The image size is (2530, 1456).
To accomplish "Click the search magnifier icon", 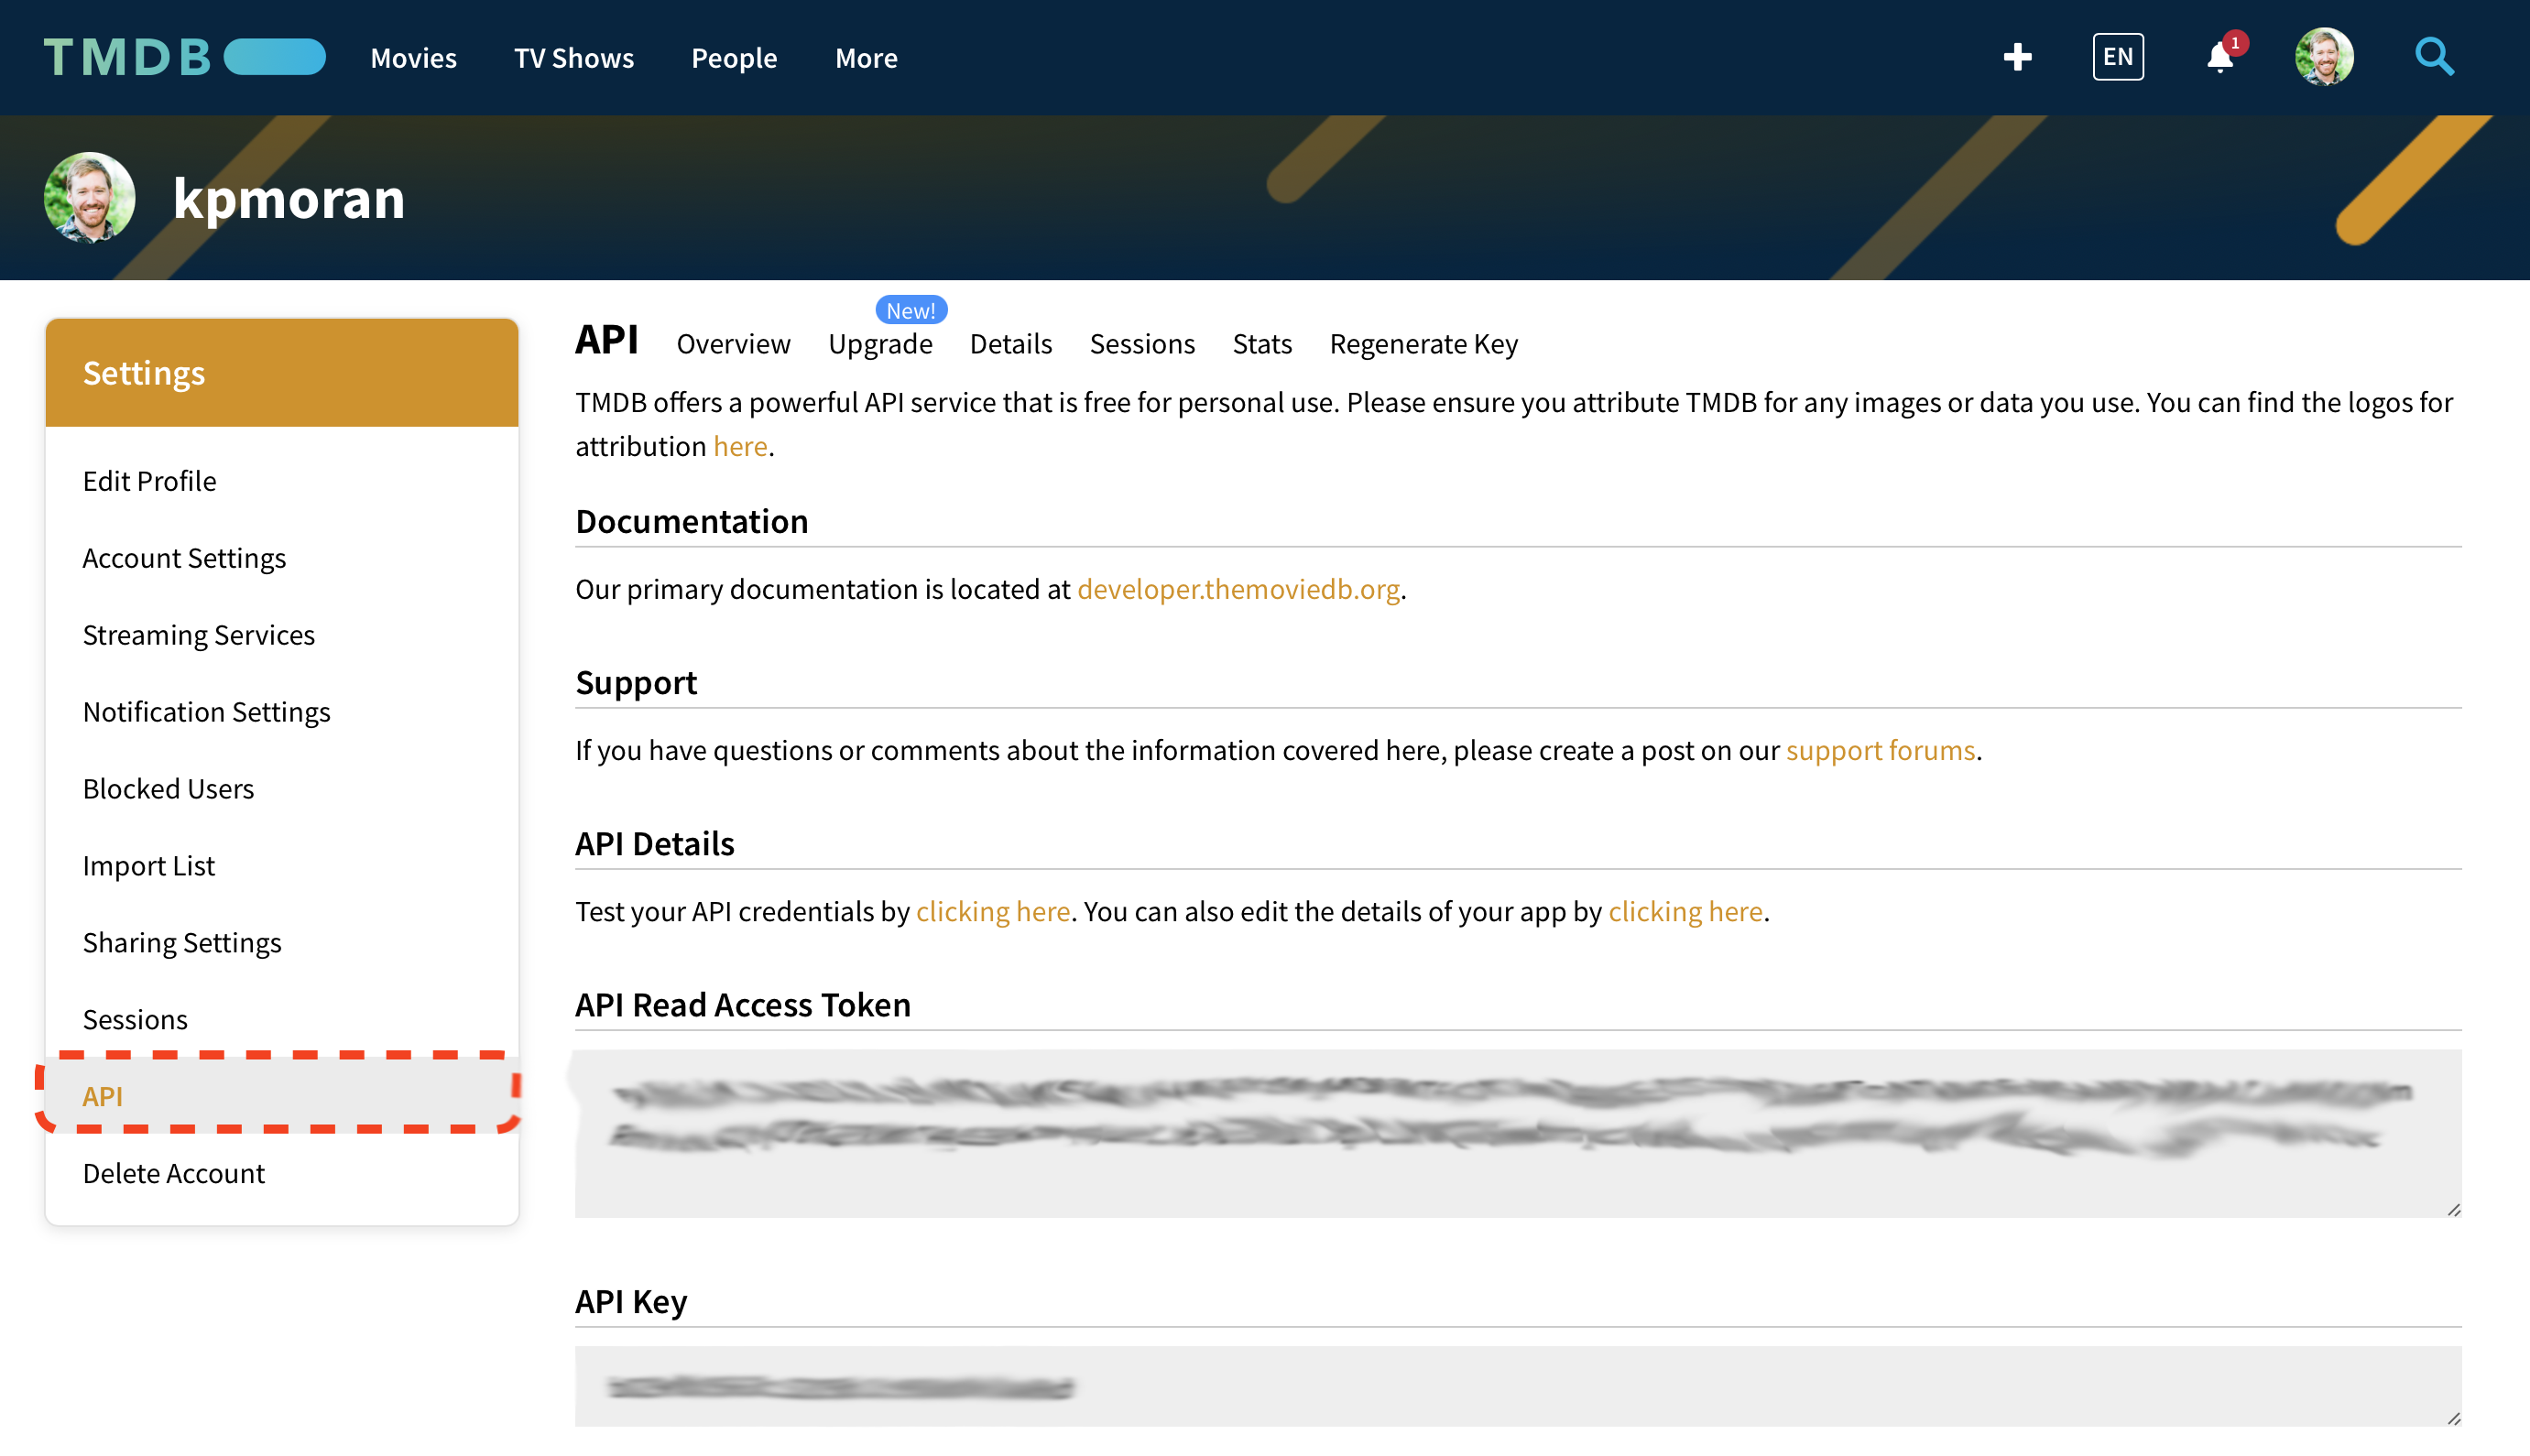I will pos(2434,57).
